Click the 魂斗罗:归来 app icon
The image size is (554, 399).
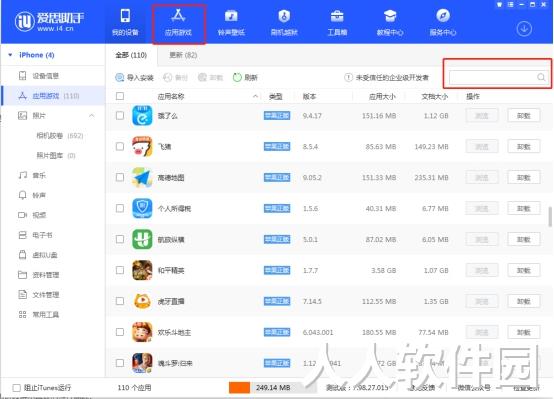click(142, 363)
